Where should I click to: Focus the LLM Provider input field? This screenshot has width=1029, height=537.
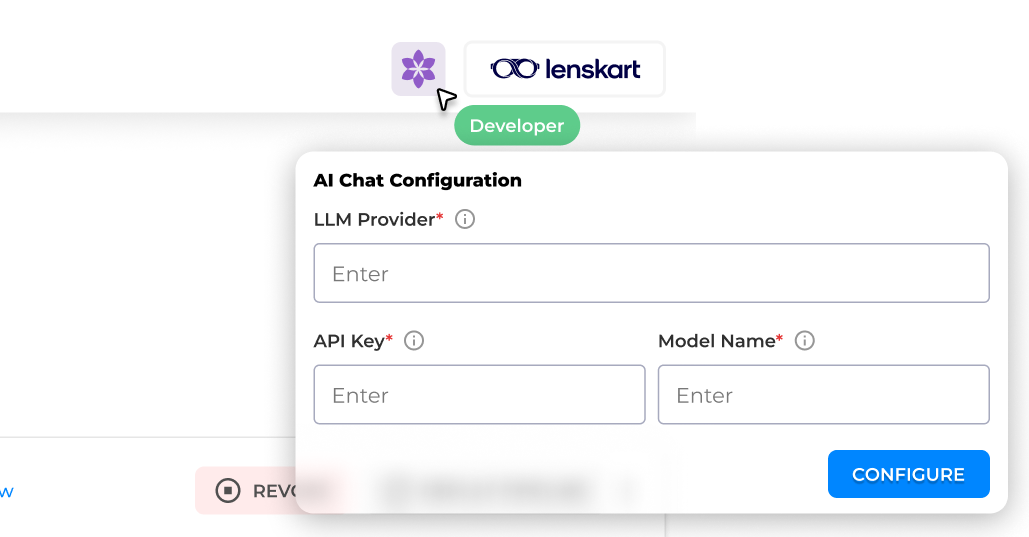pos(651,273)
